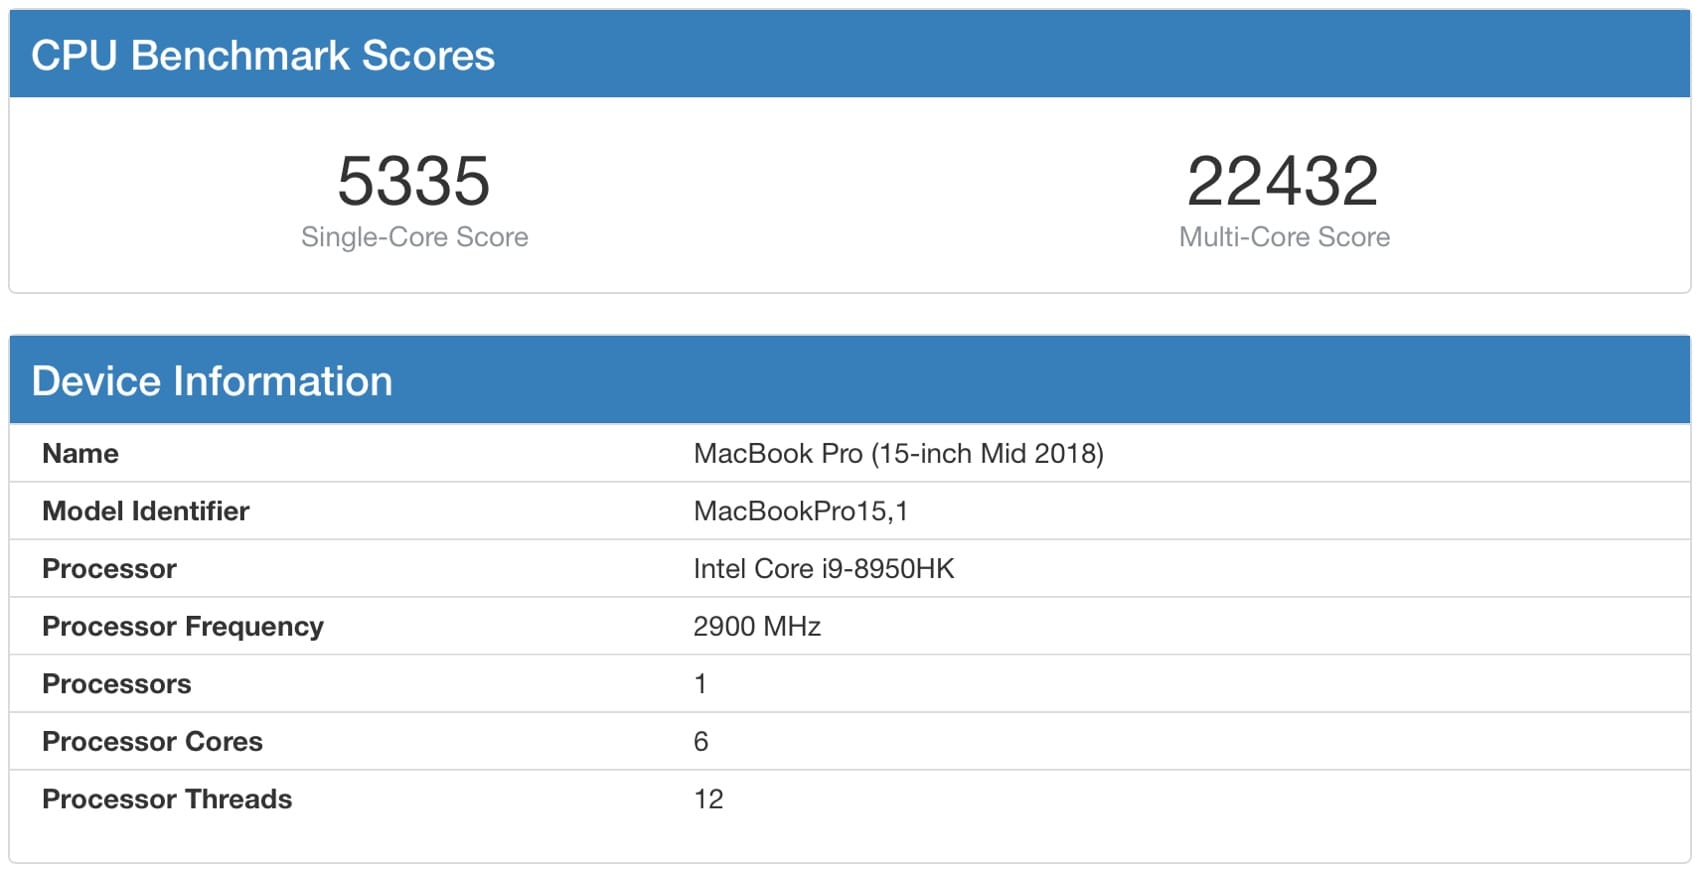Click the Single-Core Score label
This screenshot has width=1700, height=873.
click(414, 237)
